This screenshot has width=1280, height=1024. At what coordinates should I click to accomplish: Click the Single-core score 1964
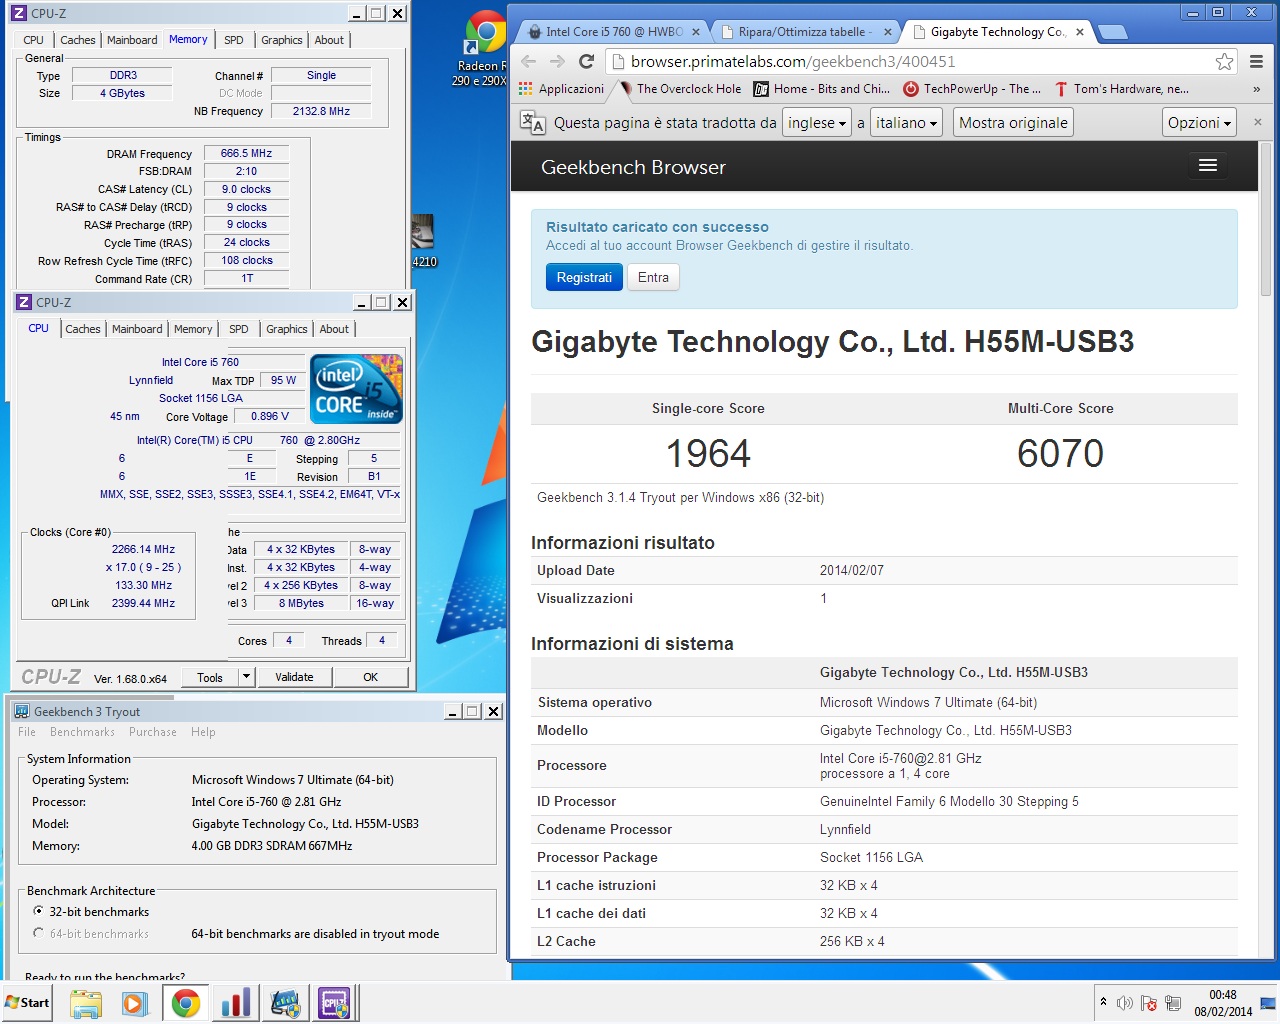[x=708, y=454]
